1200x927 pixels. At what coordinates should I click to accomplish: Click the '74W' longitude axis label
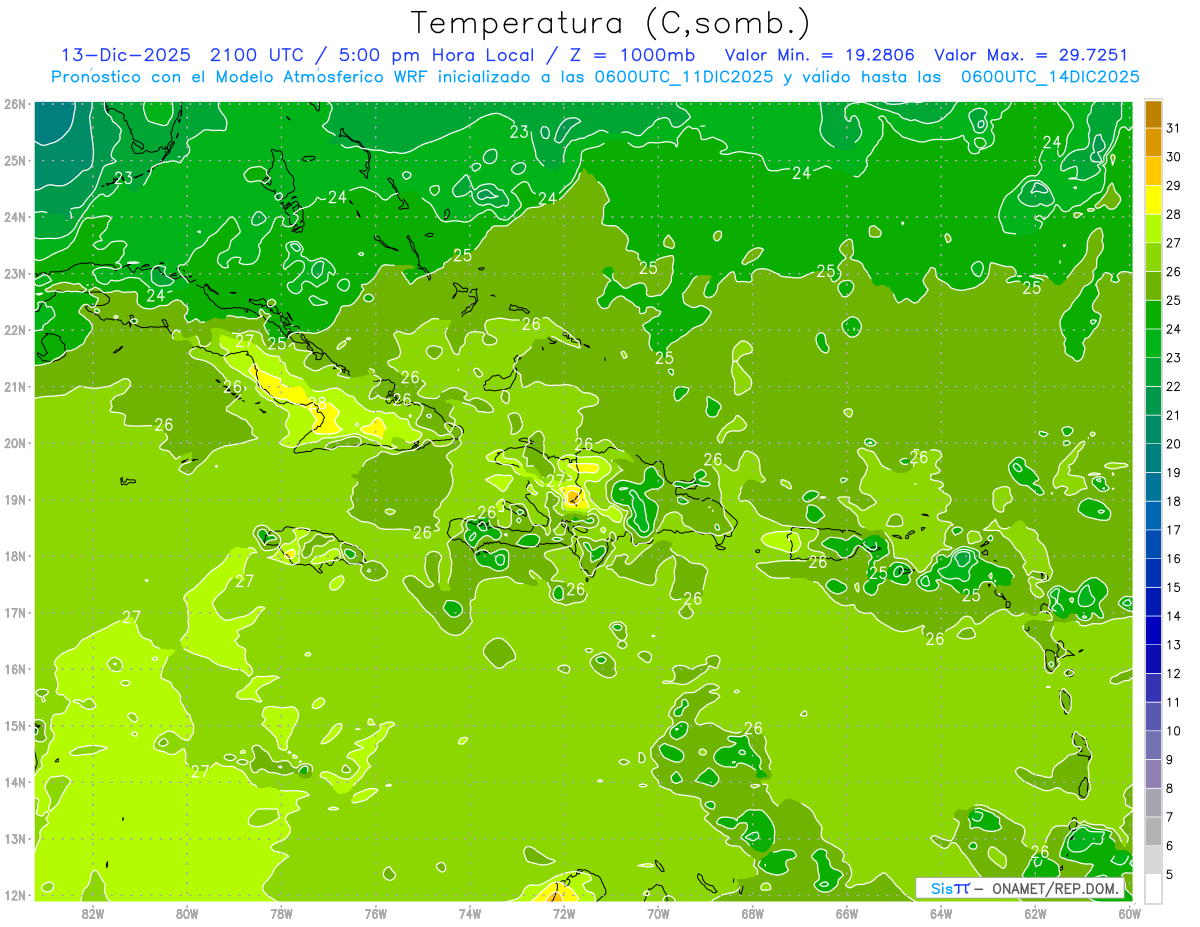(470, 914)
